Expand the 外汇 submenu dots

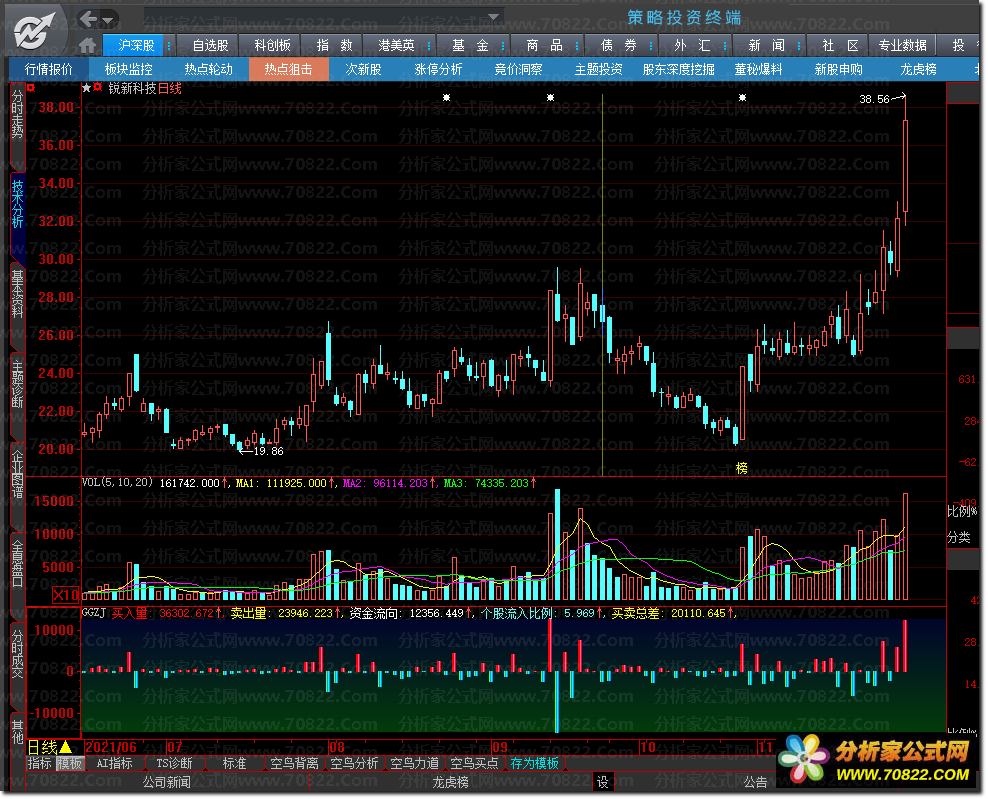[725, 46]
